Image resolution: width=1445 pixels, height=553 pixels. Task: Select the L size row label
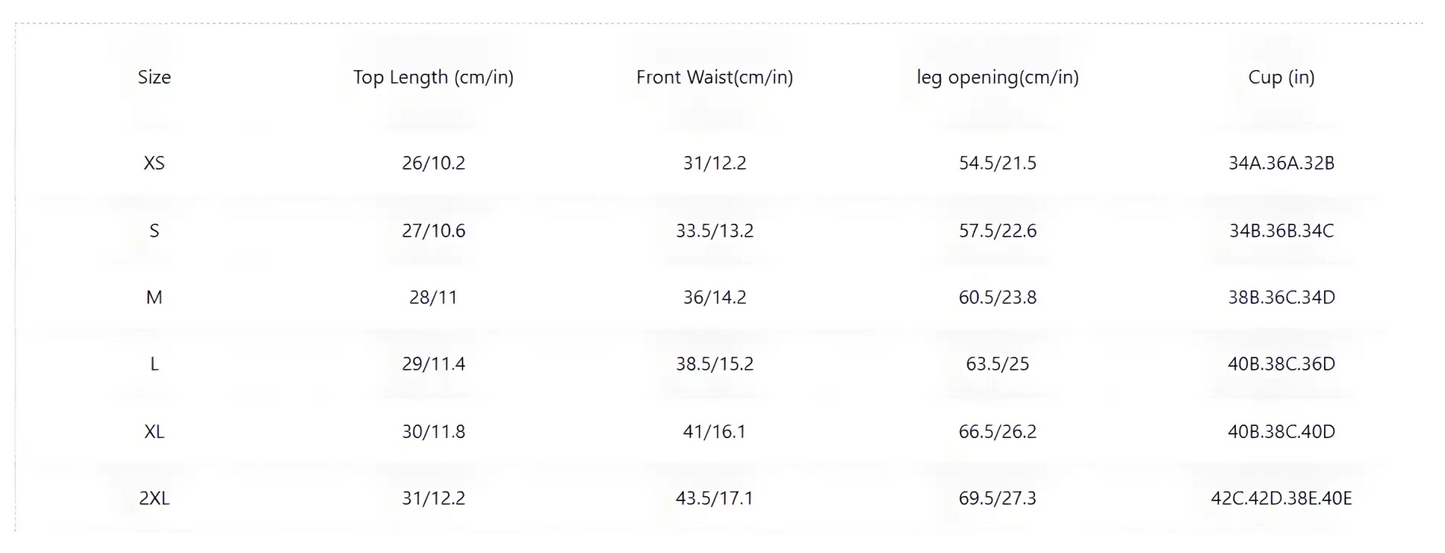pos(154,364)
